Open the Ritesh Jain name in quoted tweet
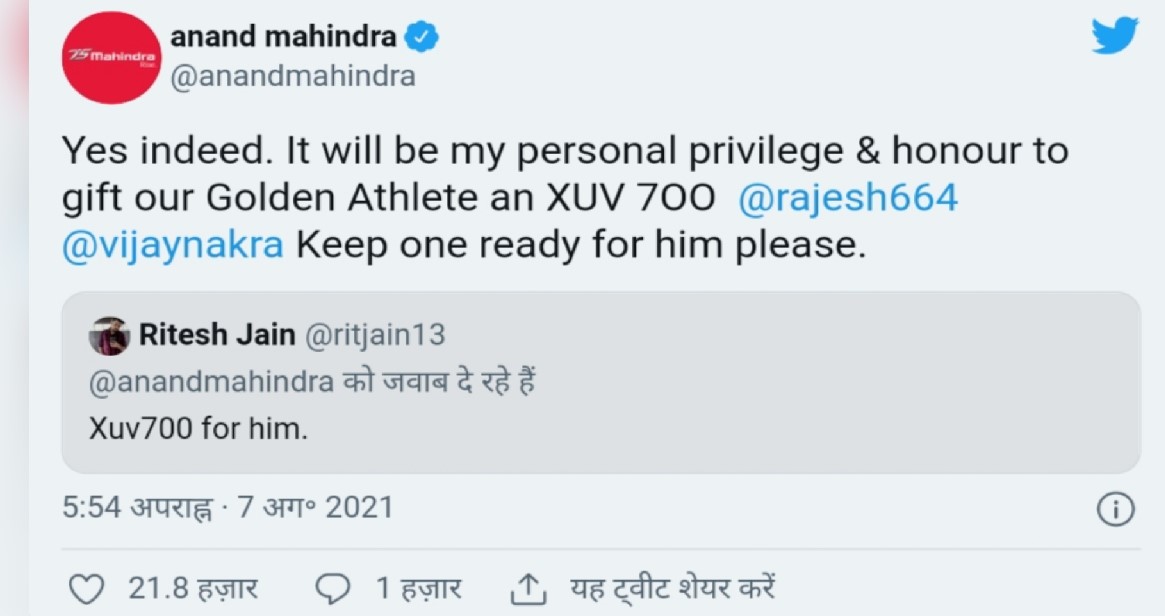 point(217,336)
